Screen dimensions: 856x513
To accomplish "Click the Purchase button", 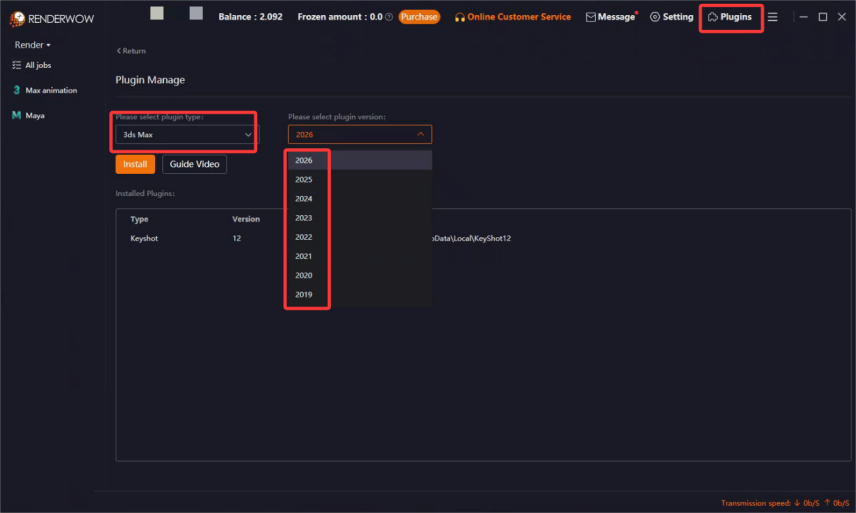I will tap(419, 17).
